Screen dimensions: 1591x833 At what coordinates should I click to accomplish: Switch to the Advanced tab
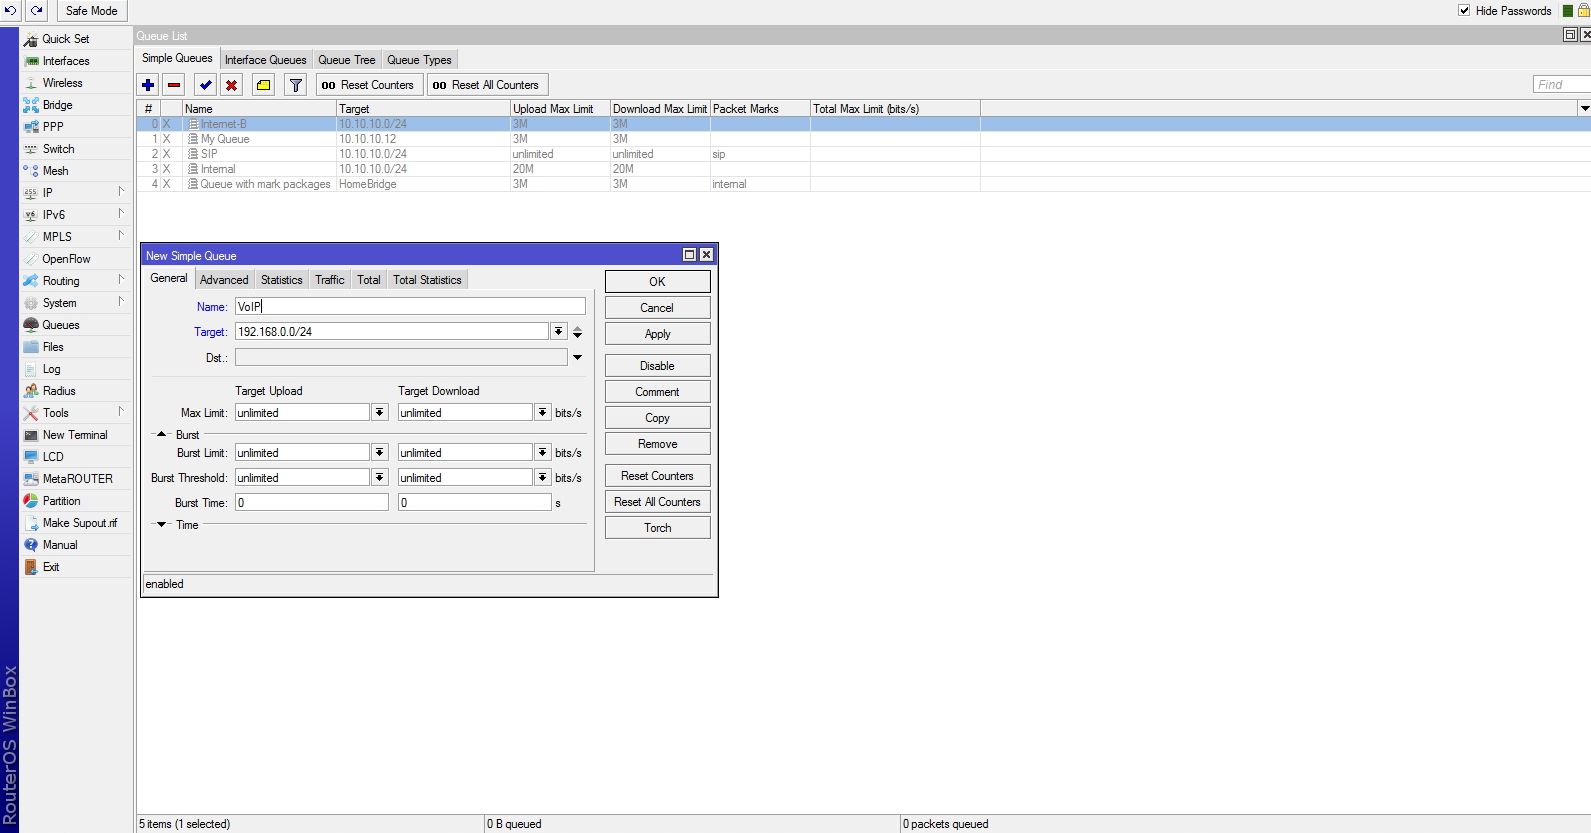pos(224,280)
